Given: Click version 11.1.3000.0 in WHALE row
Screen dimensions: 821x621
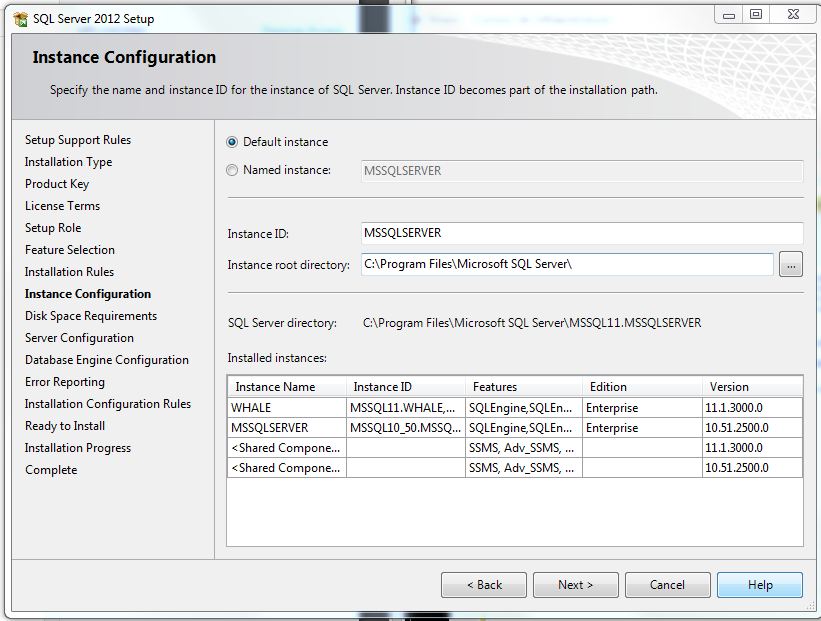Looking at the screenshot, I should (752, 407).
